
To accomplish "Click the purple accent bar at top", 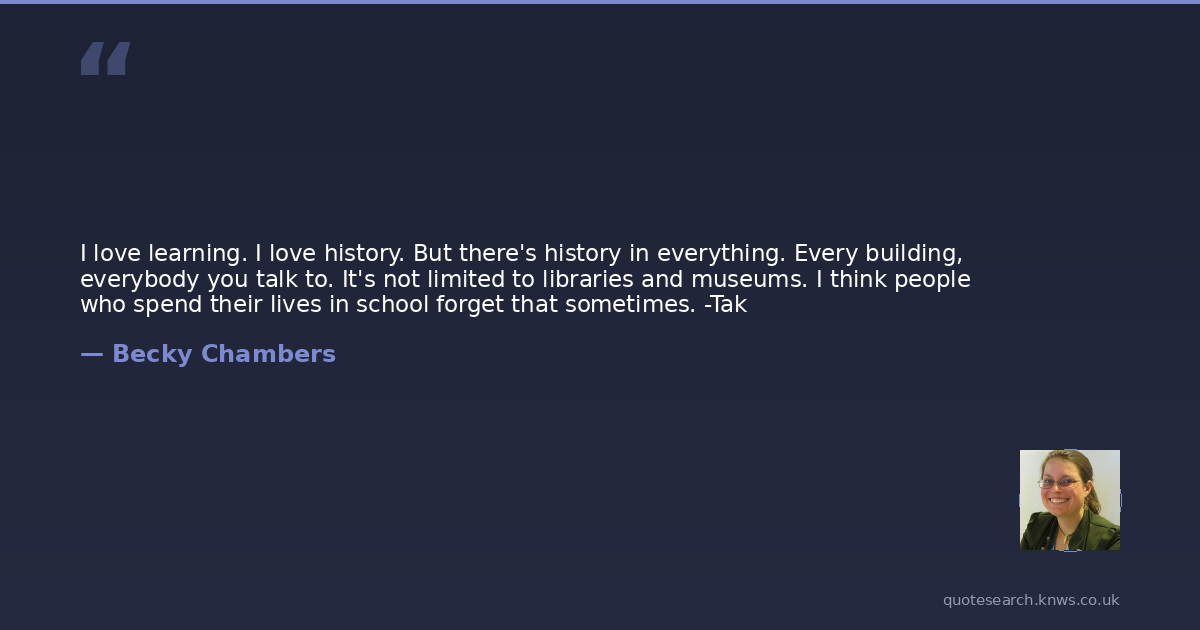I will coord(600,2).
